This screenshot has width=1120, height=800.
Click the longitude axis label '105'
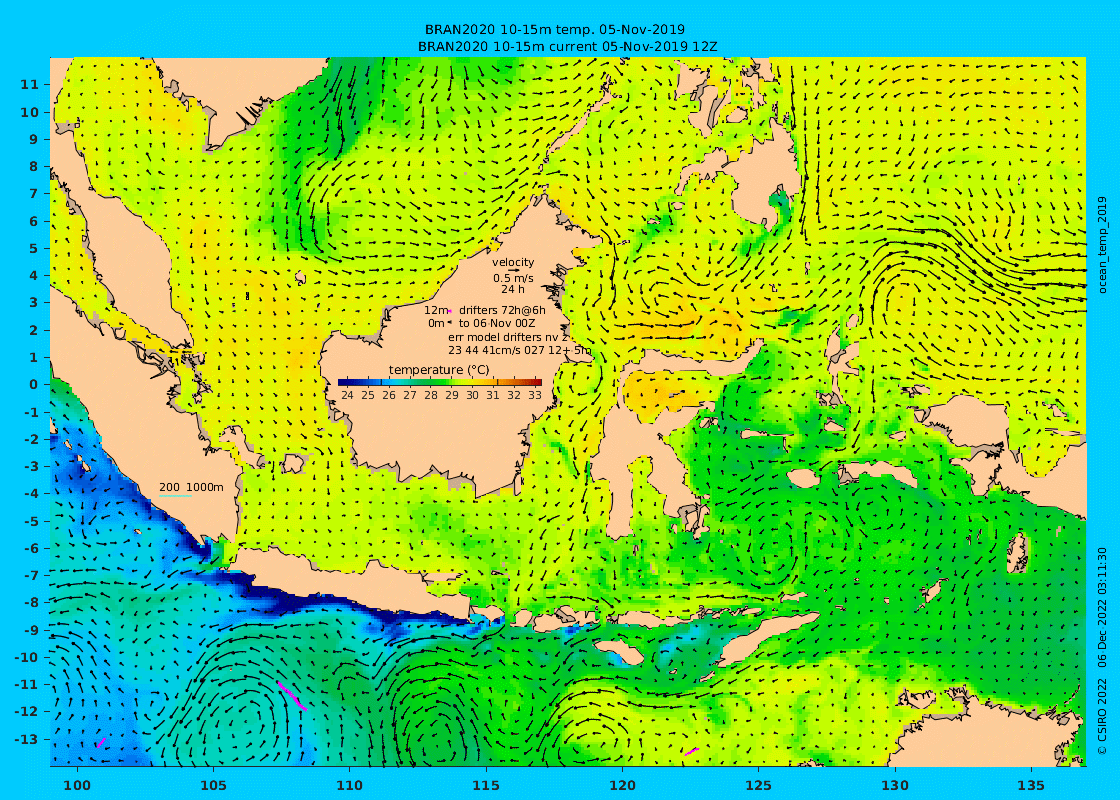[x=213, y=785]
